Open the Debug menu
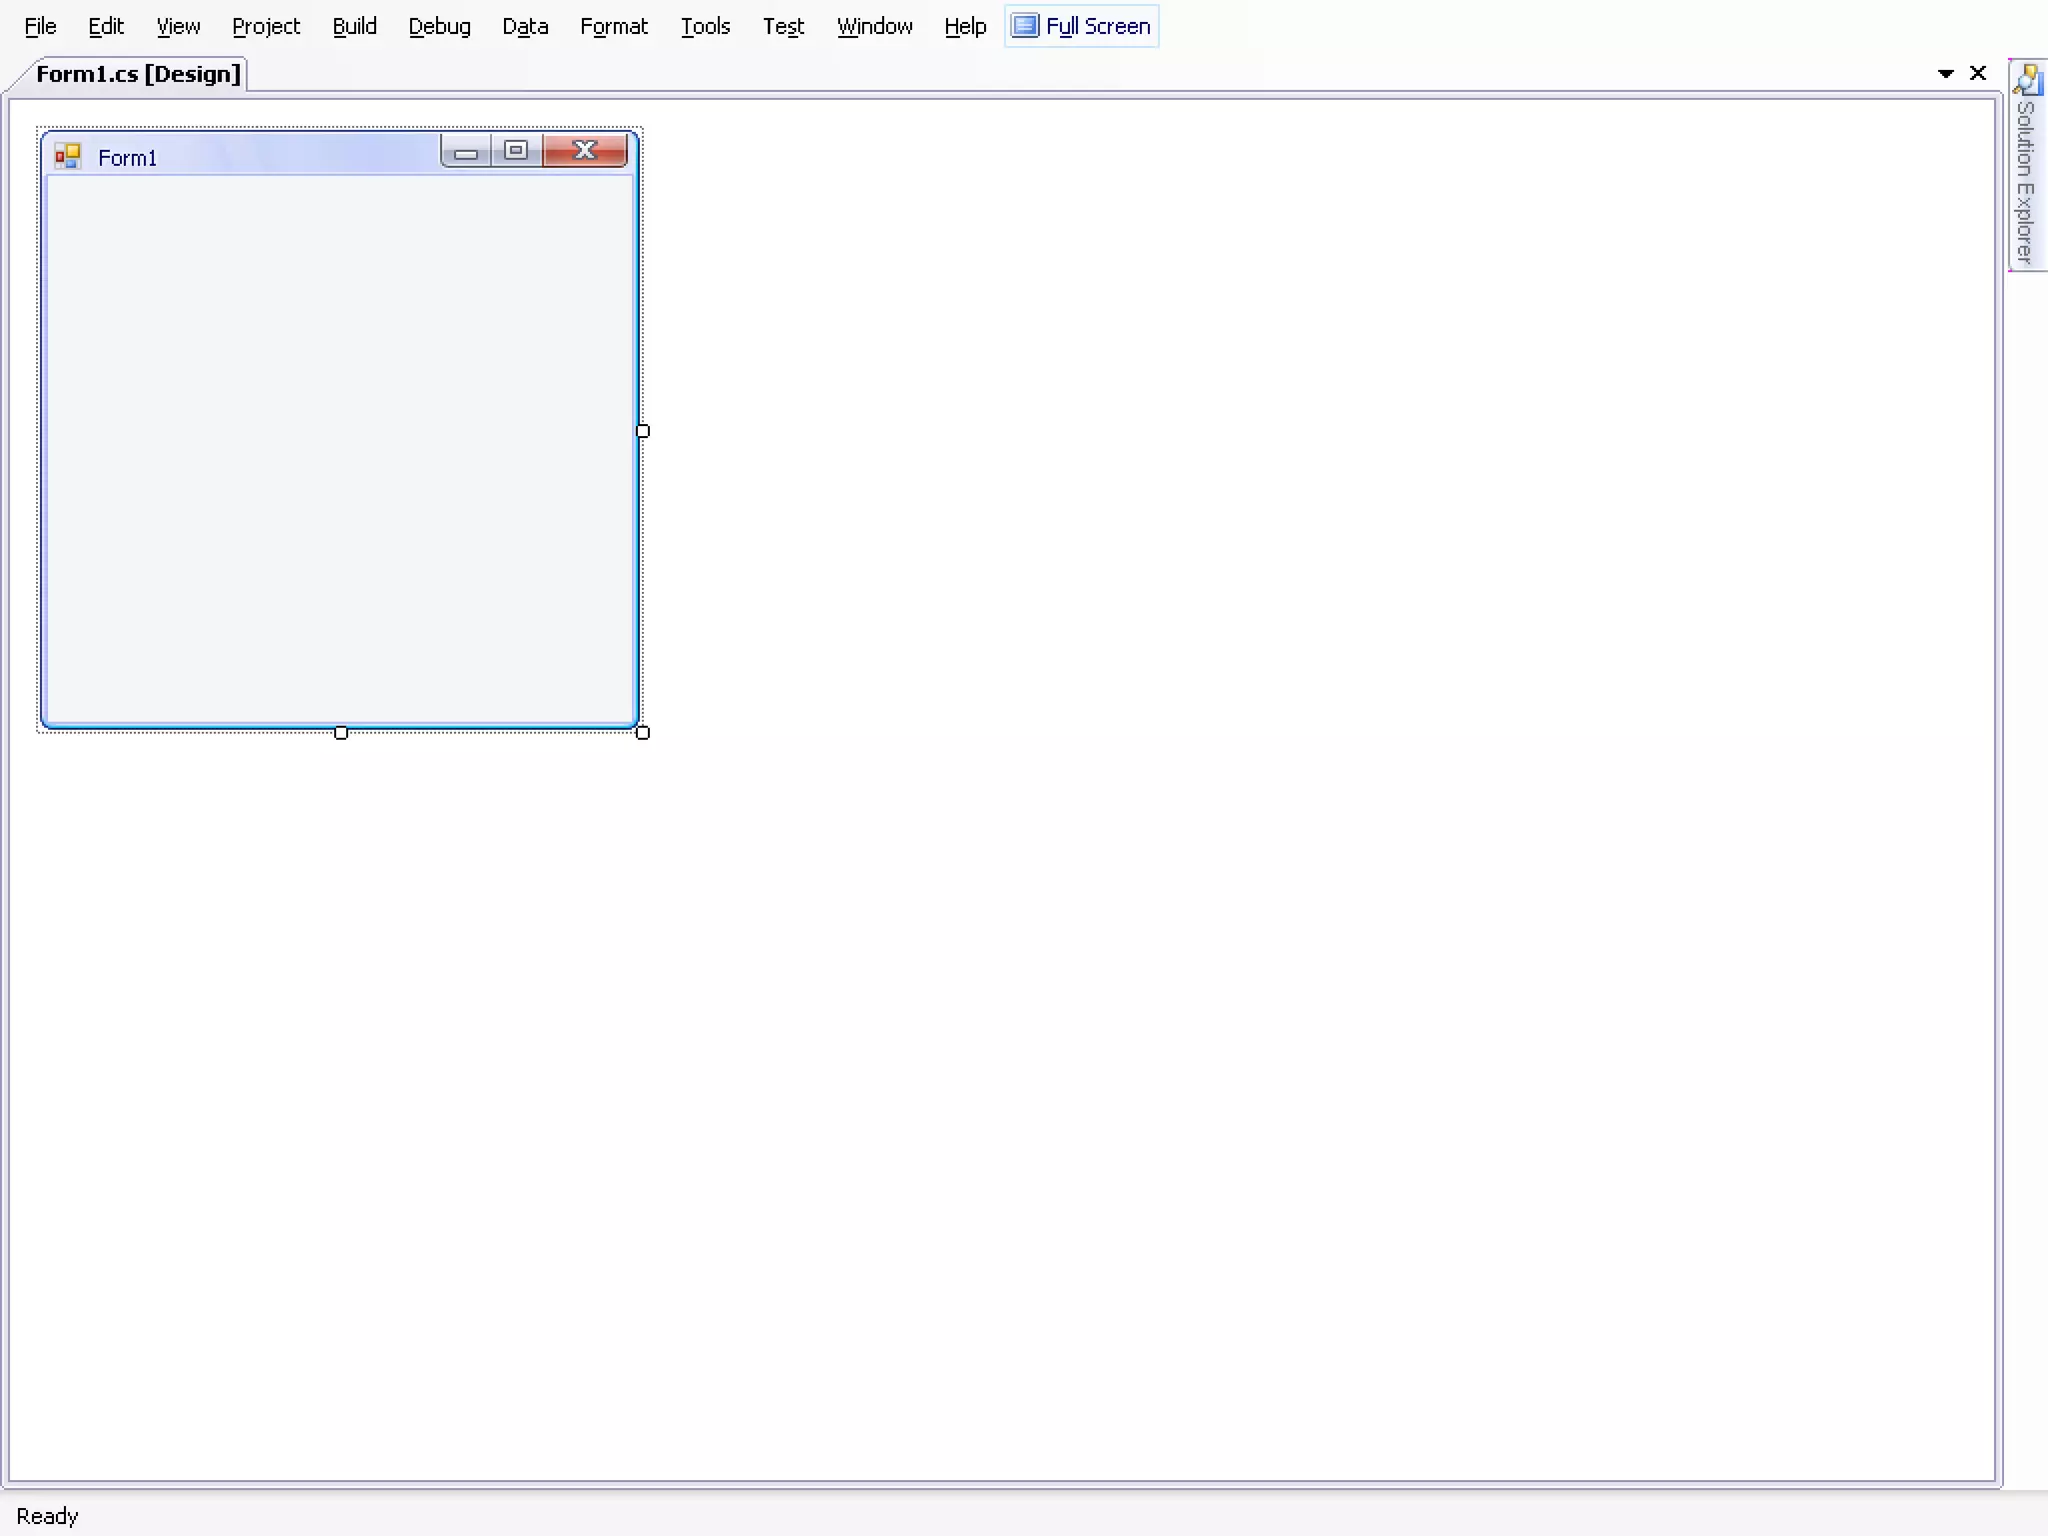Image resolution: width=2048 pixels, height=1536 pixels. (439, 26)
